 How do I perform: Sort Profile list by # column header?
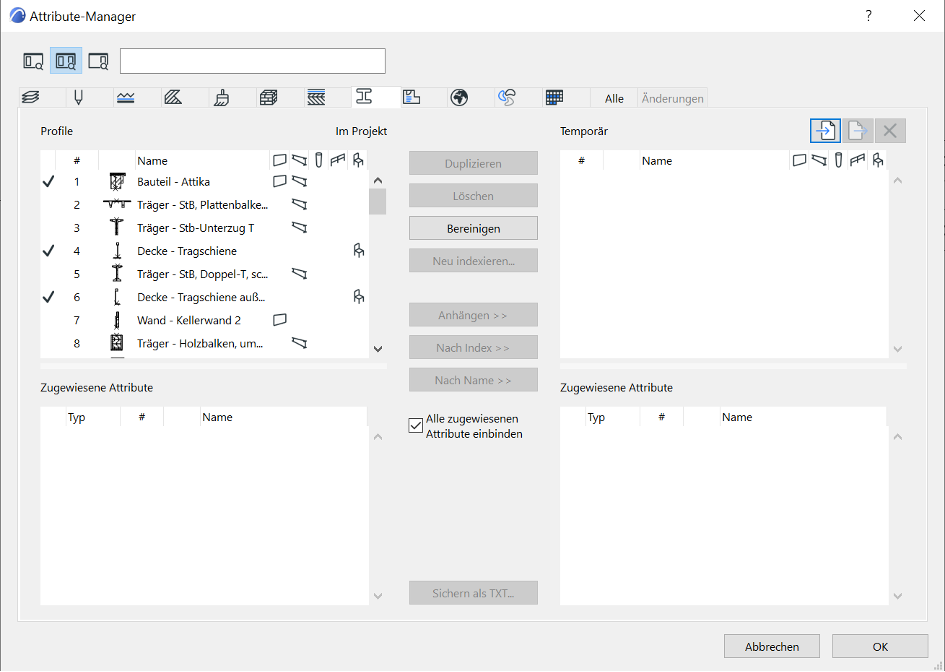77,160
